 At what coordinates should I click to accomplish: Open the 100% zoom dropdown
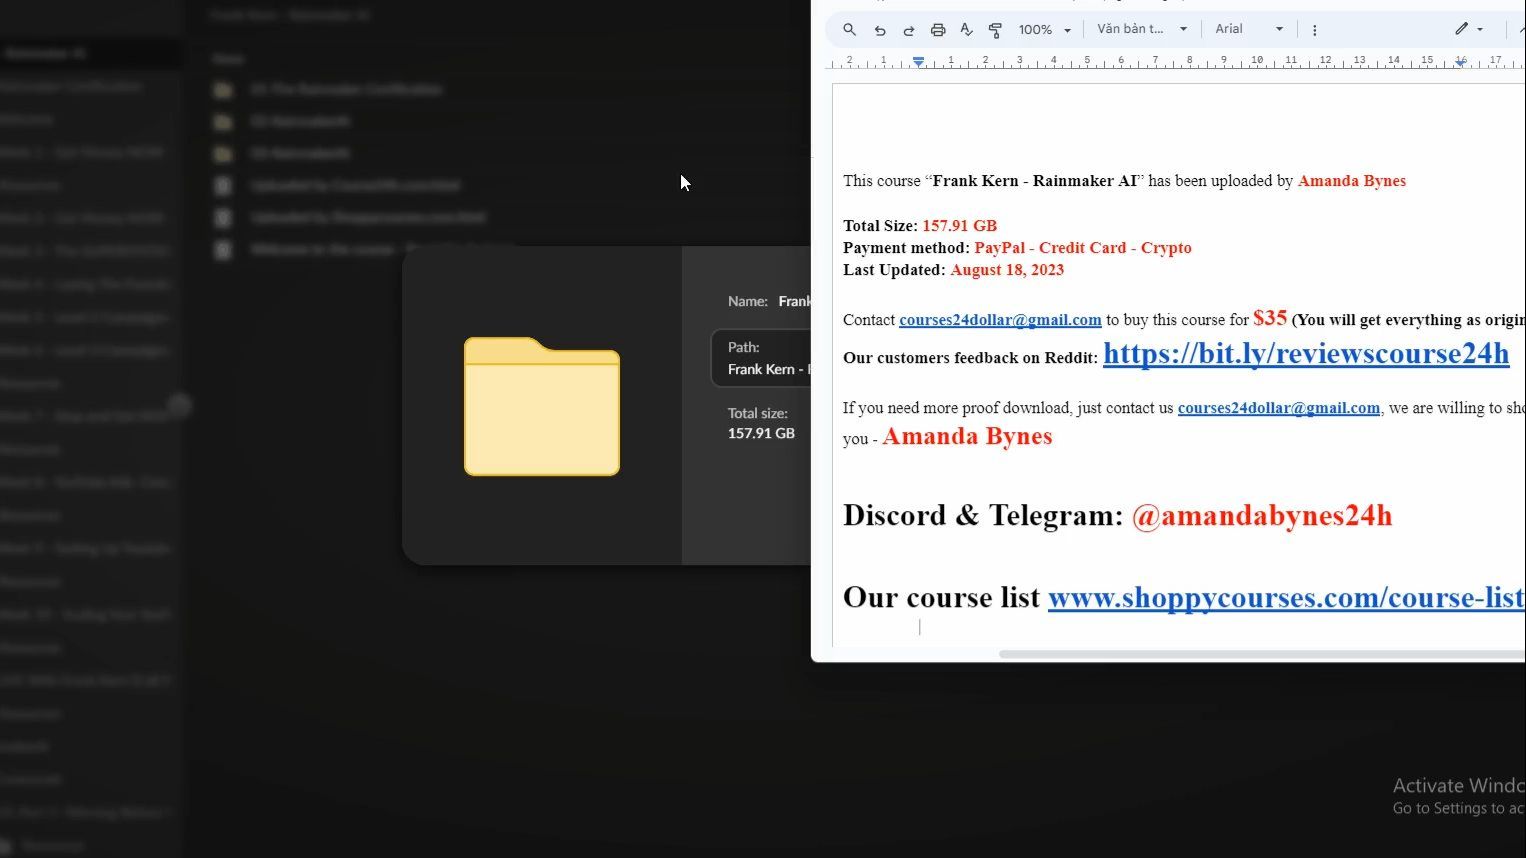(1045, 30)
